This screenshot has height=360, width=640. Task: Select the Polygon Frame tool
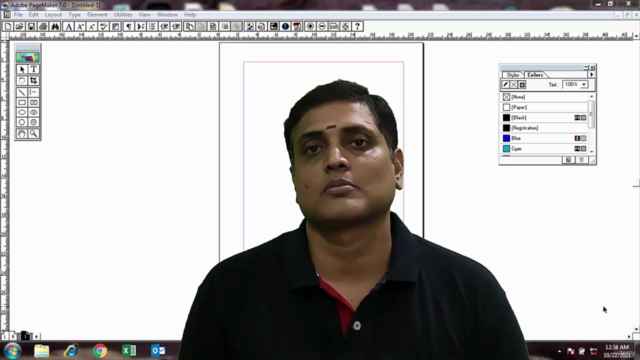[x=34, y=122]
